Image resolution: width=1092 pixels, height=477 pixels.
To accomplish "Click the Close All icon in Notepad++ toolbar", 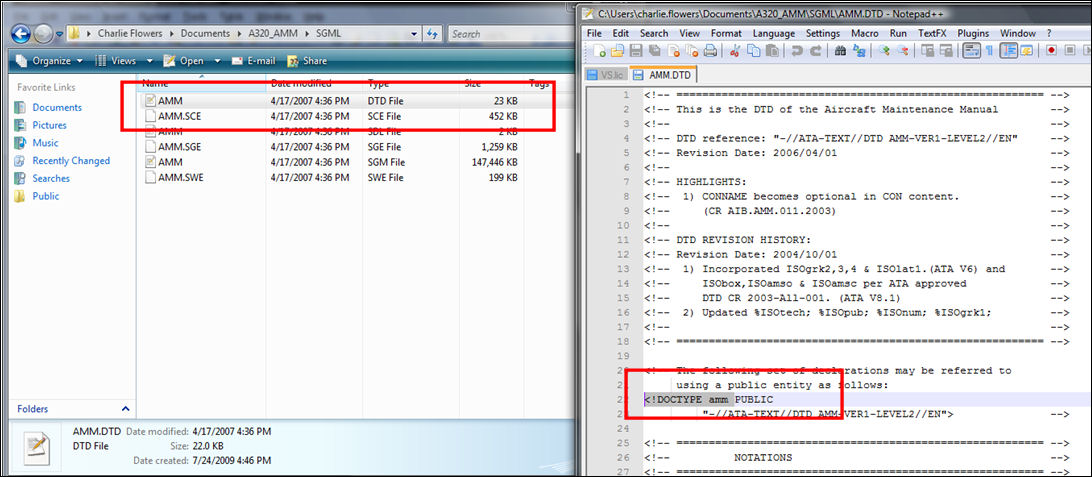I will [692, 51].
